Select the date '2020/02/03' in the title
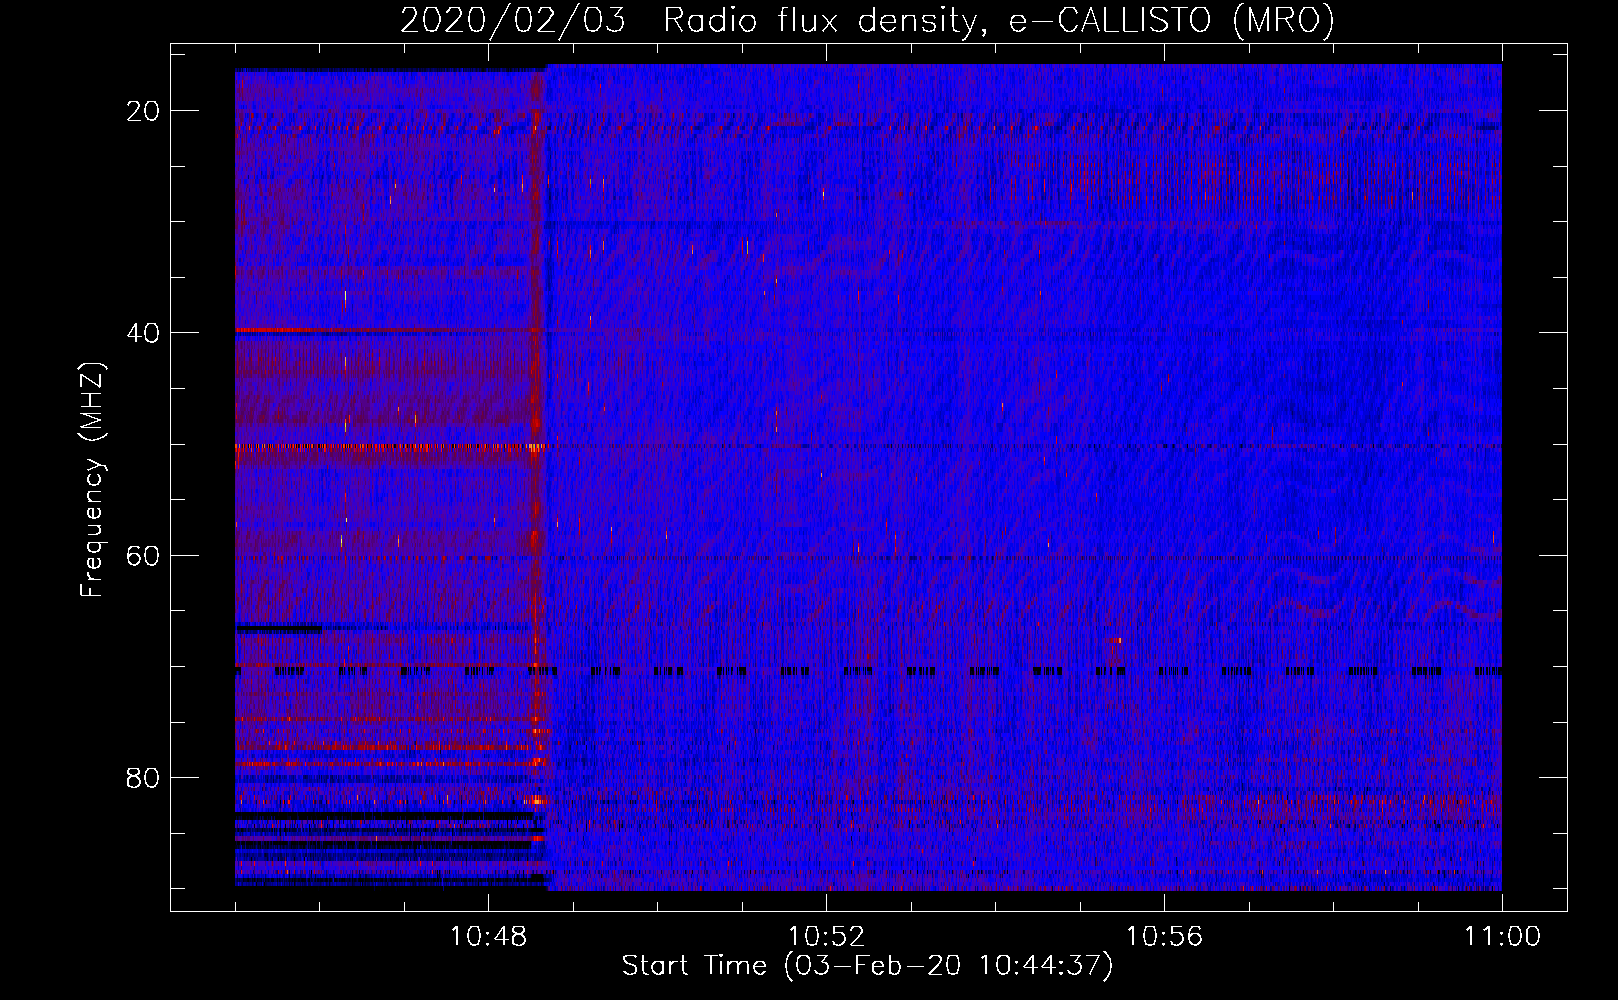Screen dimensions: 1618x1000 [513, 21]
